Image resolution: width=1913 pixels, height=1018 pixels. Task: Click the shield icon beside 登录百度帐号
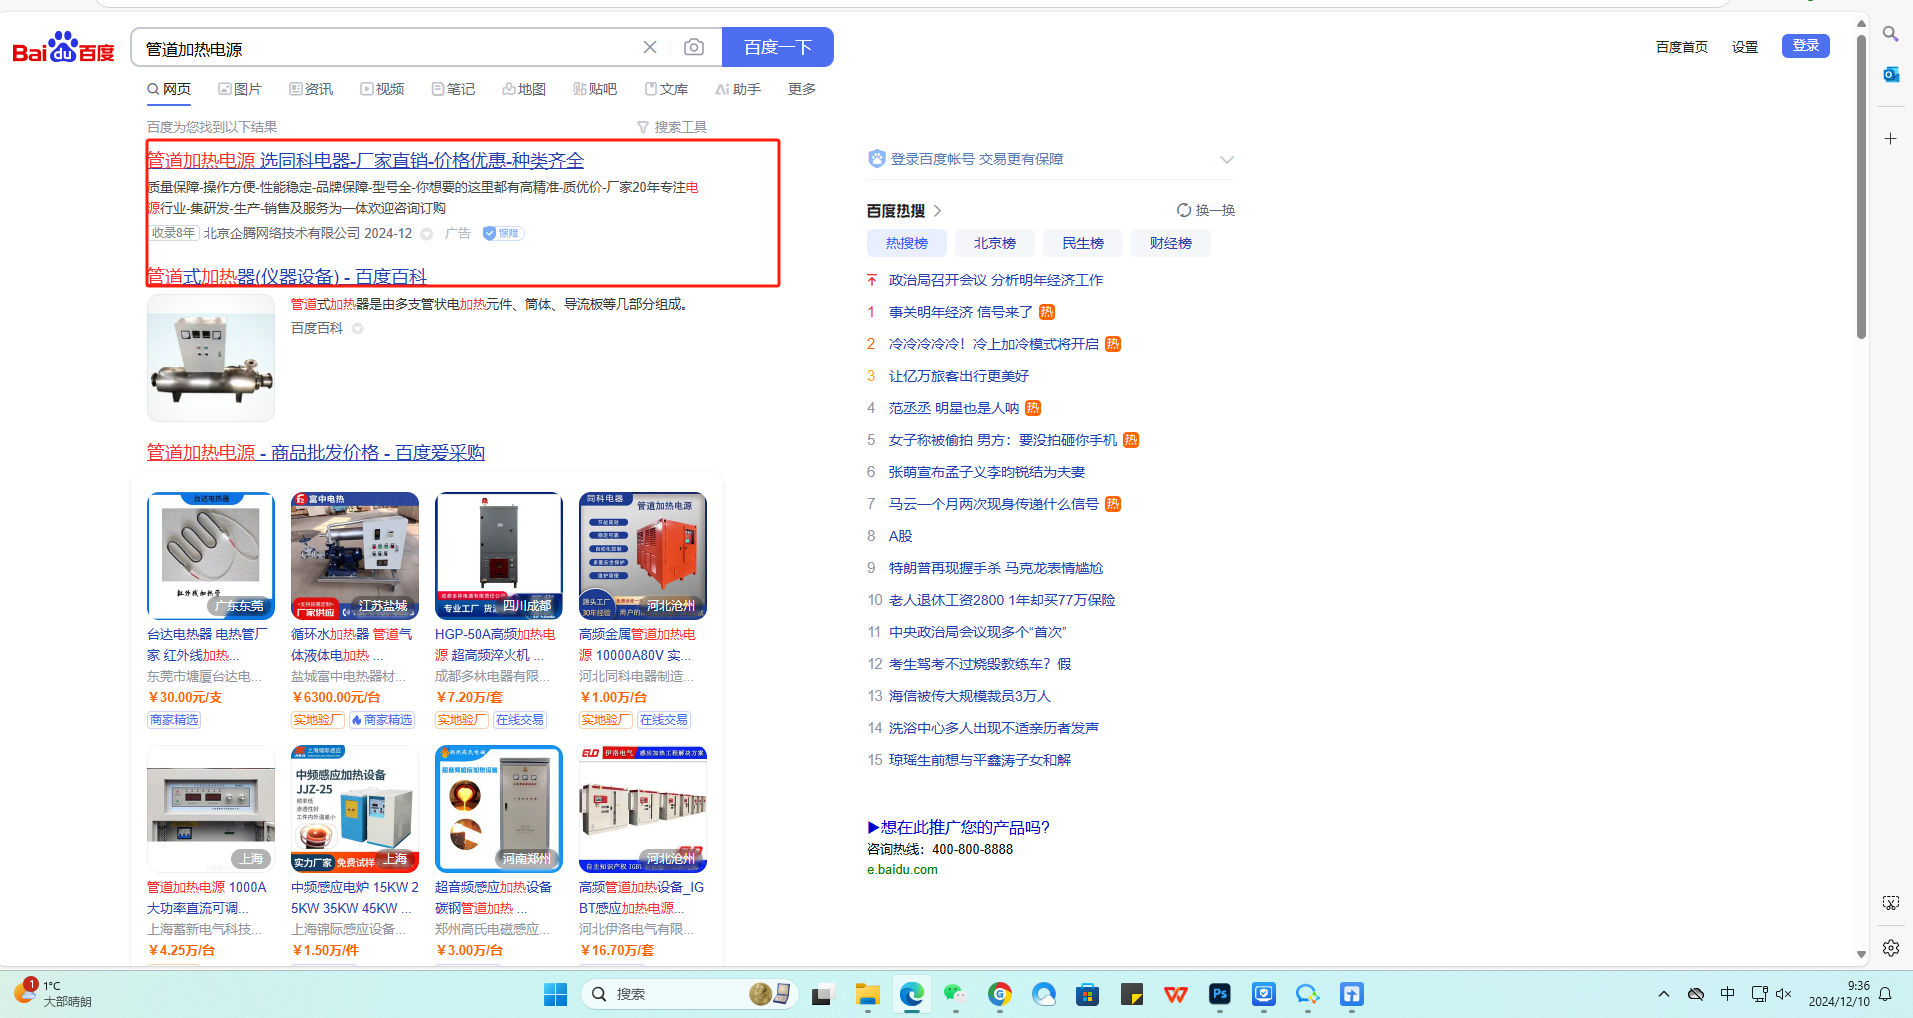coord(877,158)
